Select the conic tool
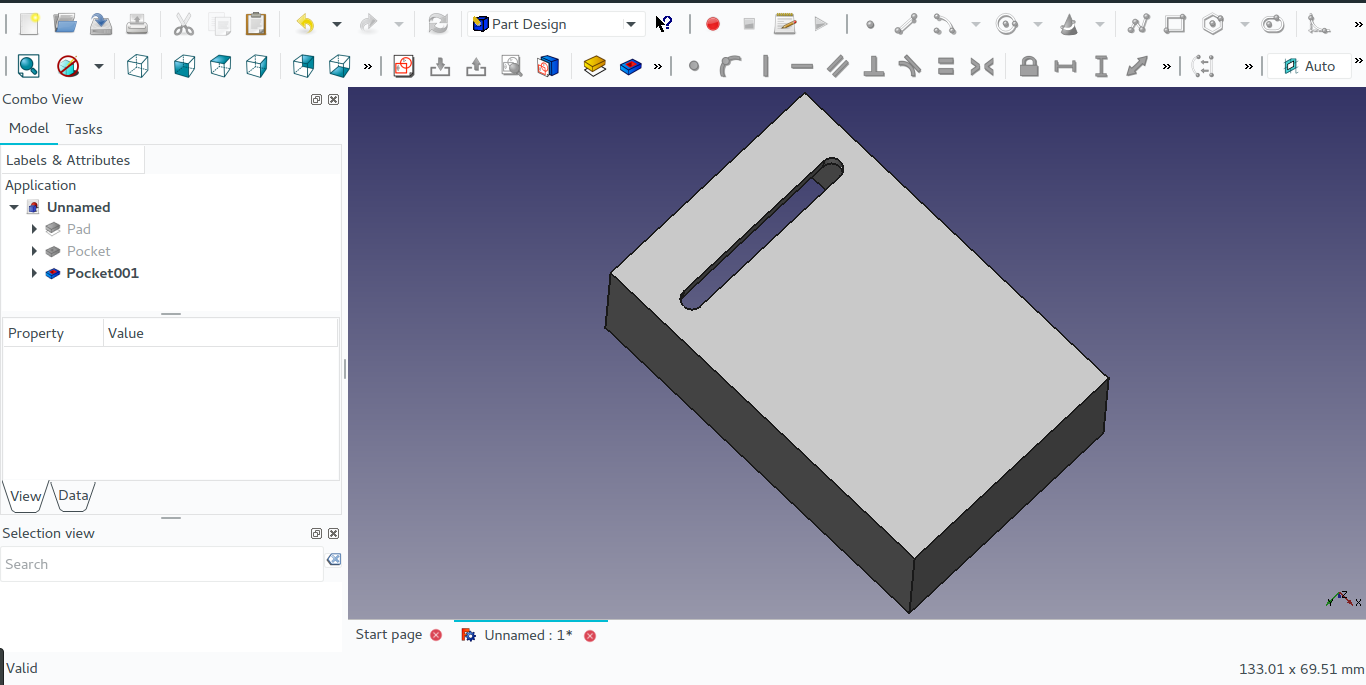This screenshot has width=1366, height=685. 1069,24
